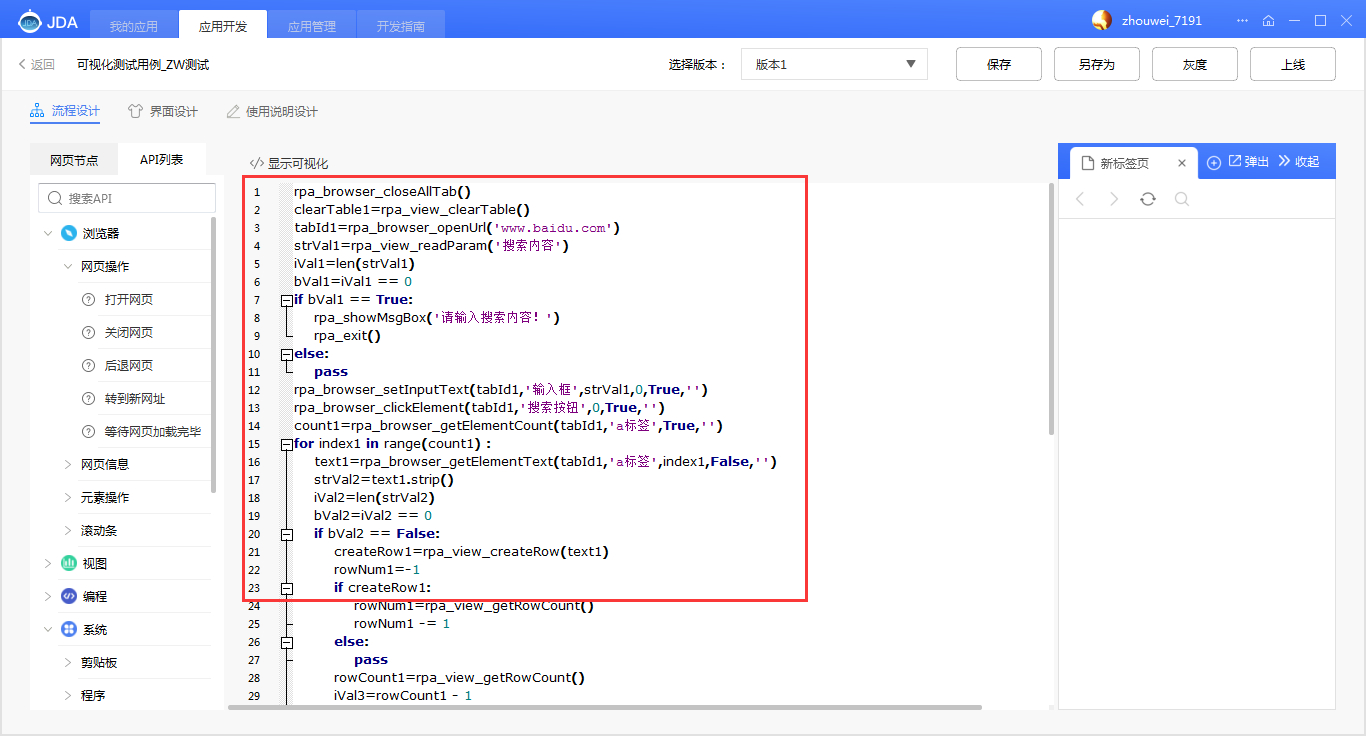The width and height of the screenshot is (1366, 736).
Task: Collapse browser panel with 收起 arrows
Action: point(1285,161)
